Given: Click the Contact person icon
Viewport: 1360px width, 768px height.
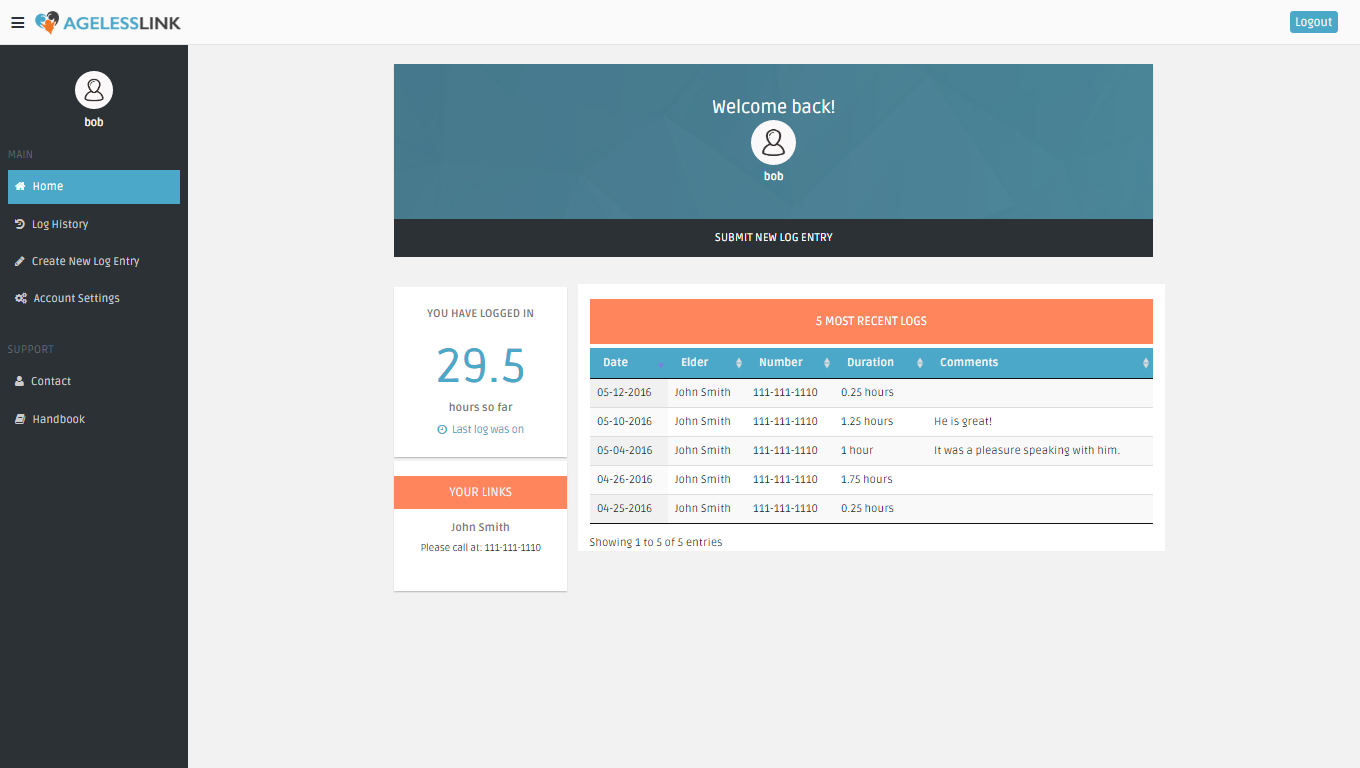Looking at the screenshot, I should tap(20, 381).
